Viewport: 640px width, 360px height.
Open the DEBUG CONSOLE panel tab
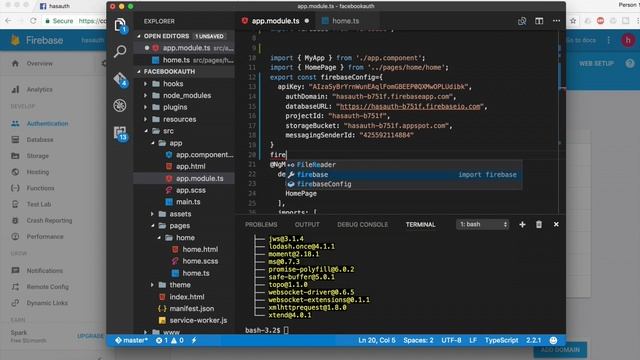click(362, 224)
